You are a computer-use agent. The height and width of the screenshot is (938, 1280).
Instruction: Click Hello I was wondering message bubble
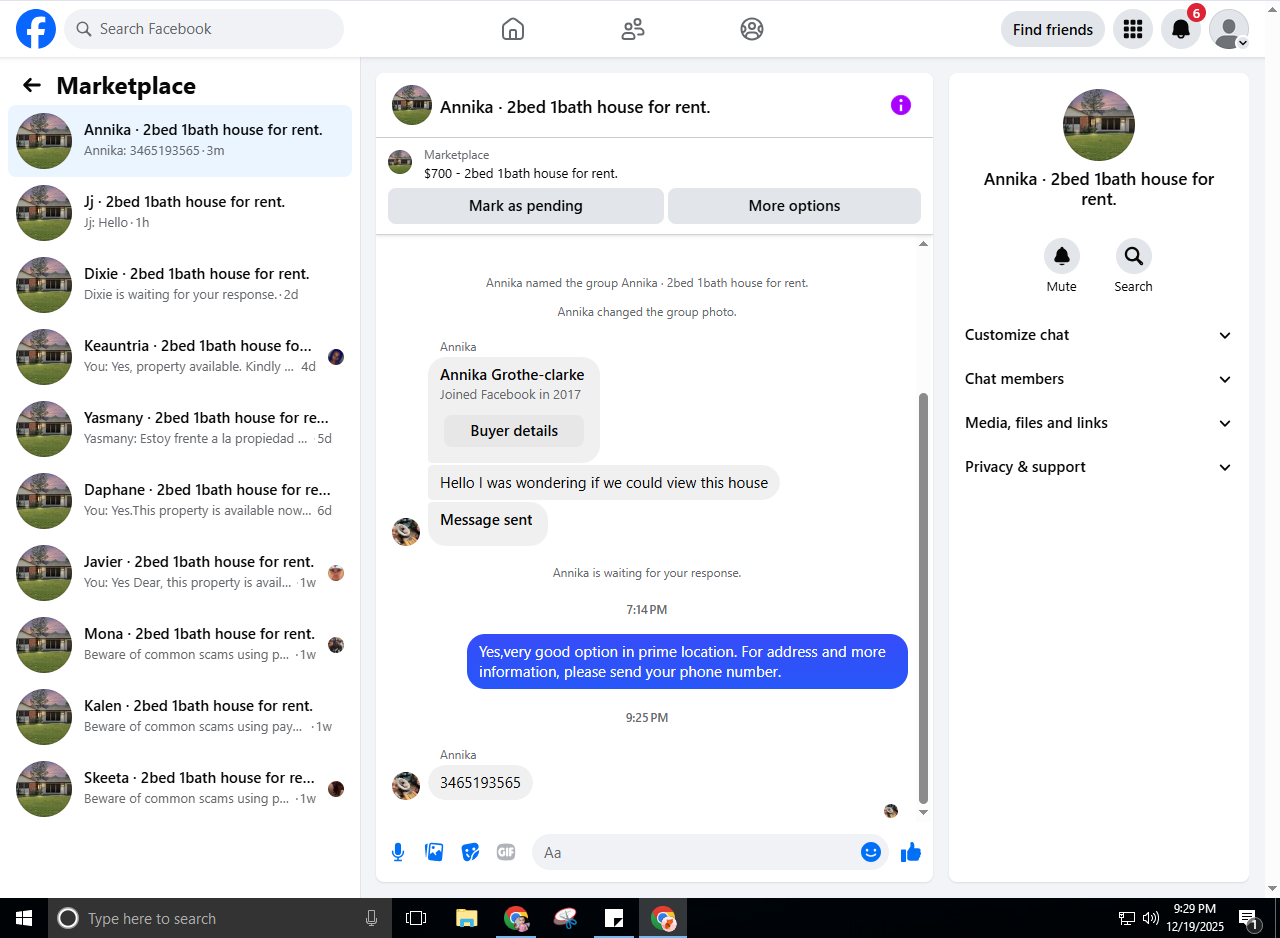coord(604,482)
